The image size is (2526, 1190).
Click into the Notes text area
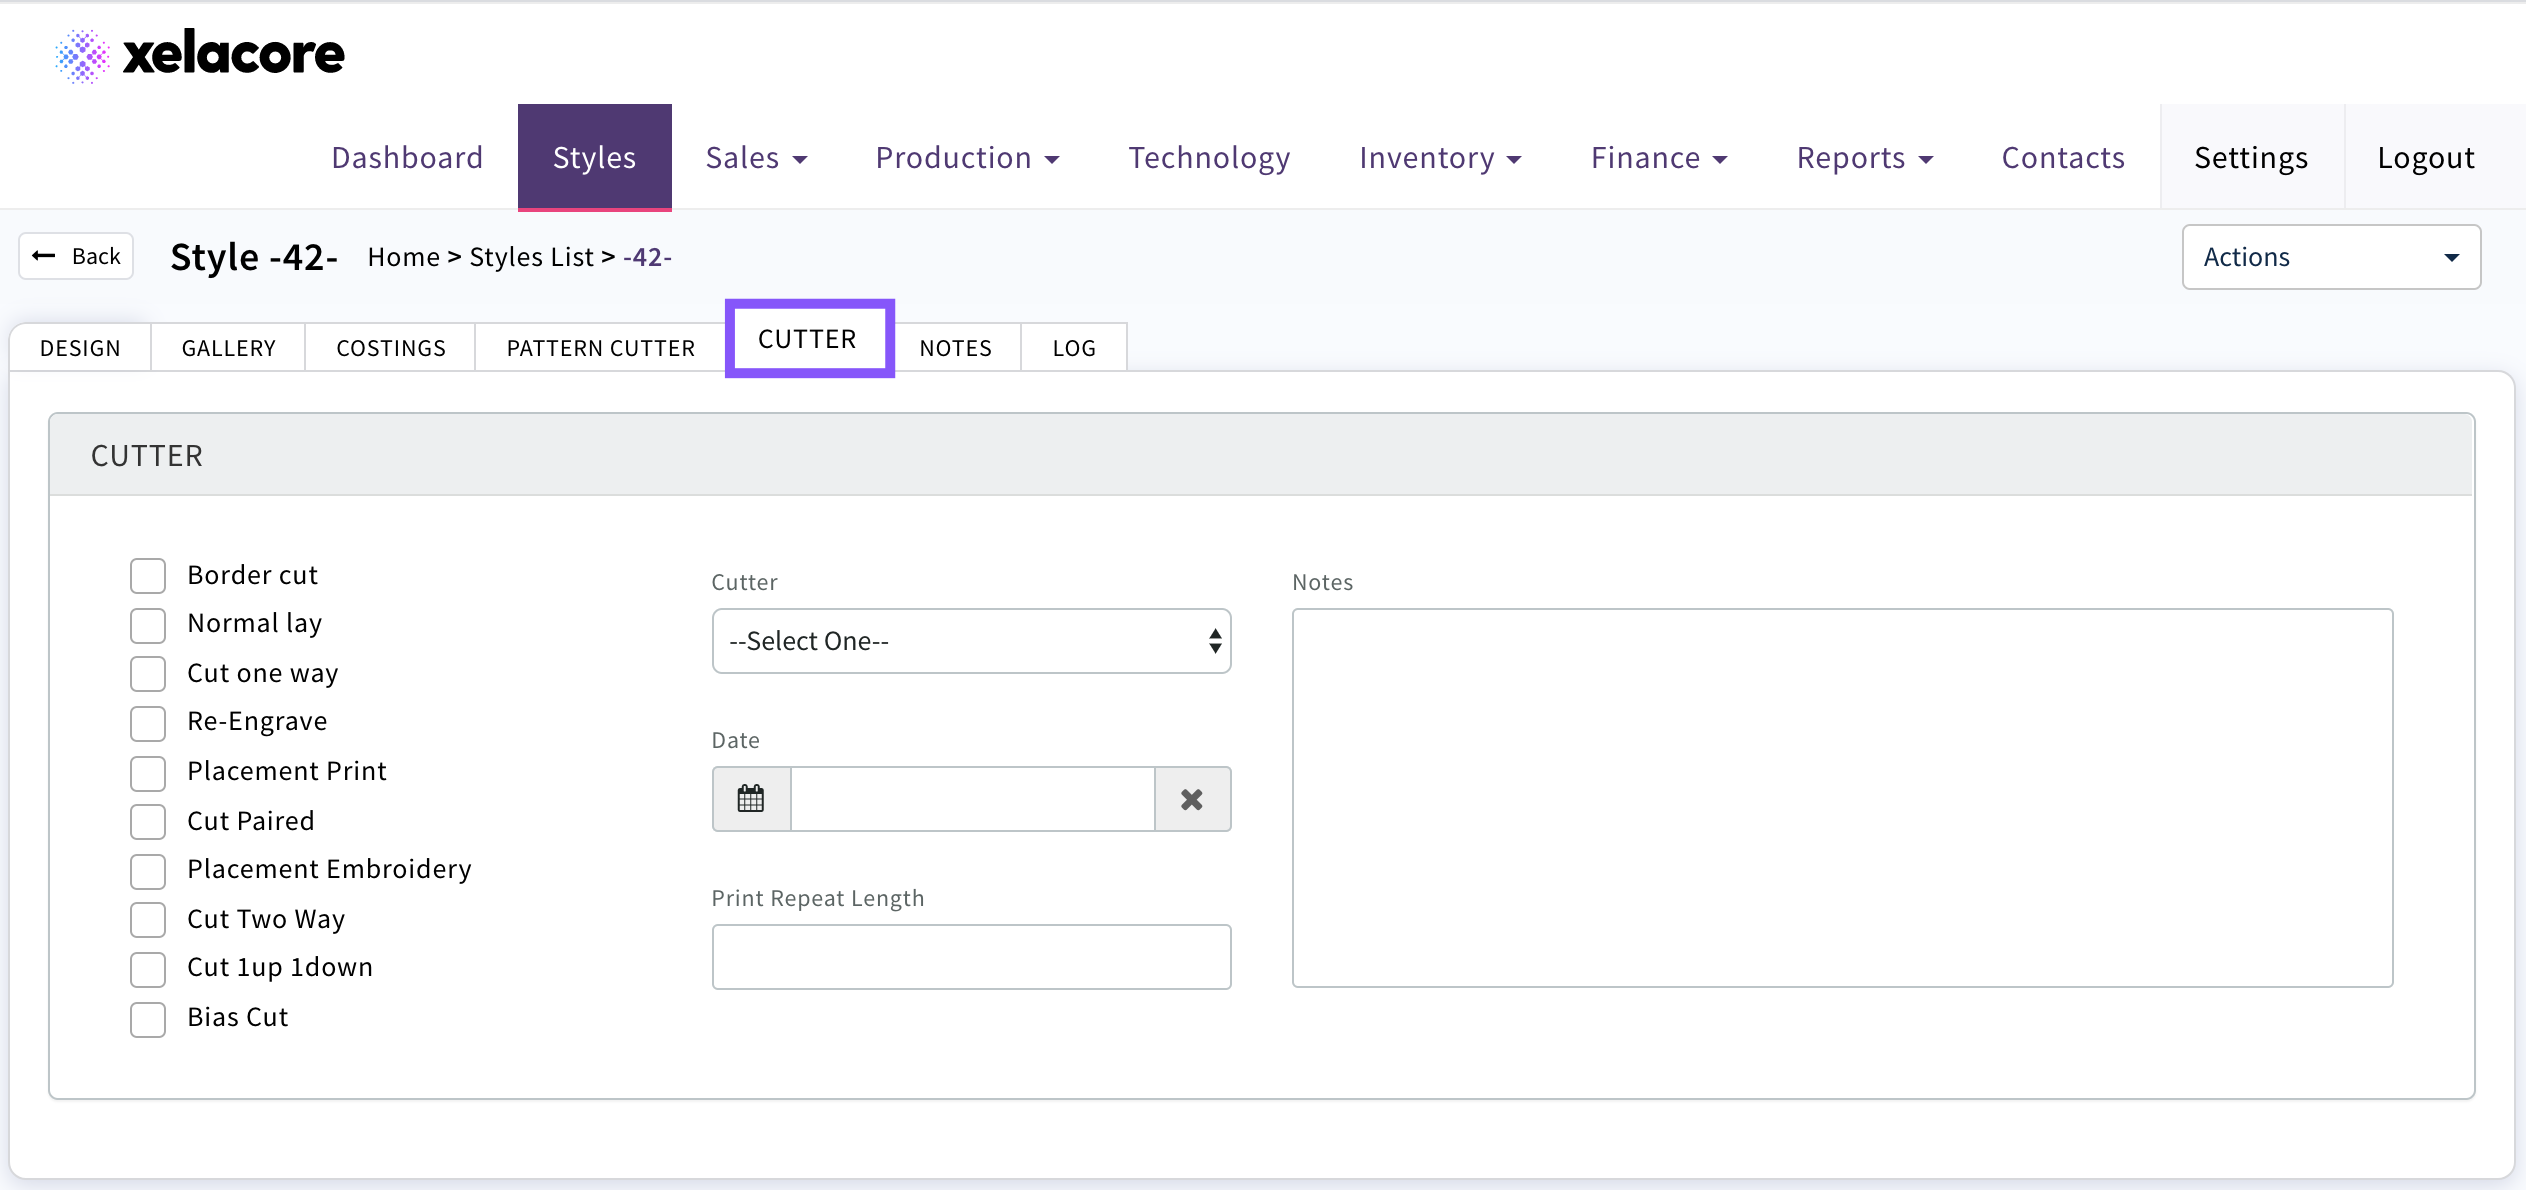1841,797
